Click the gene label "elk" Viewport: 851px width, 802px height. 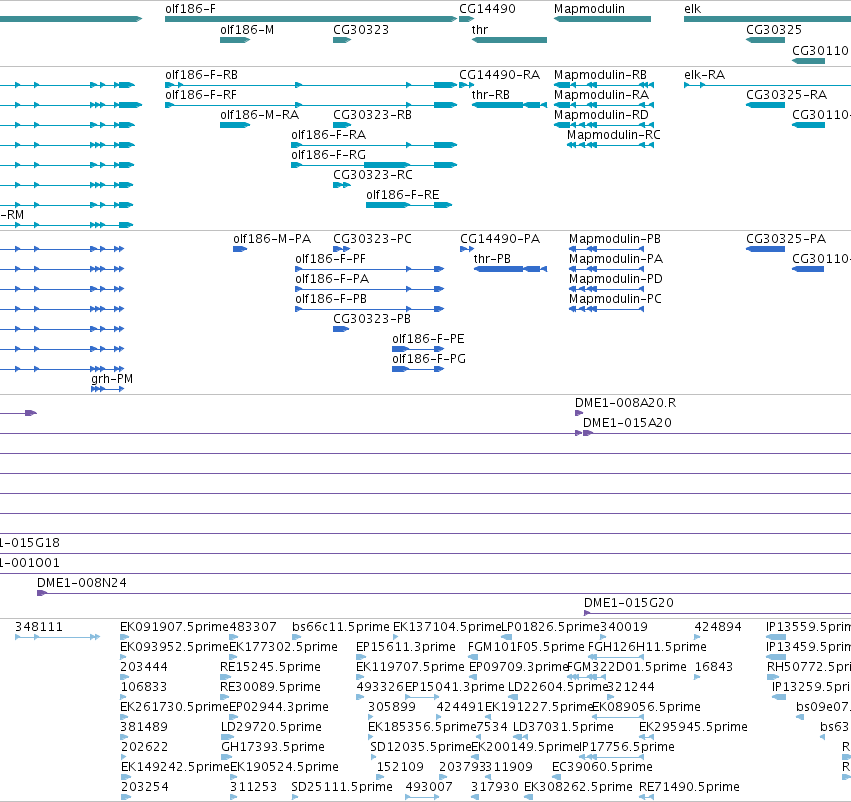(693, 9)
